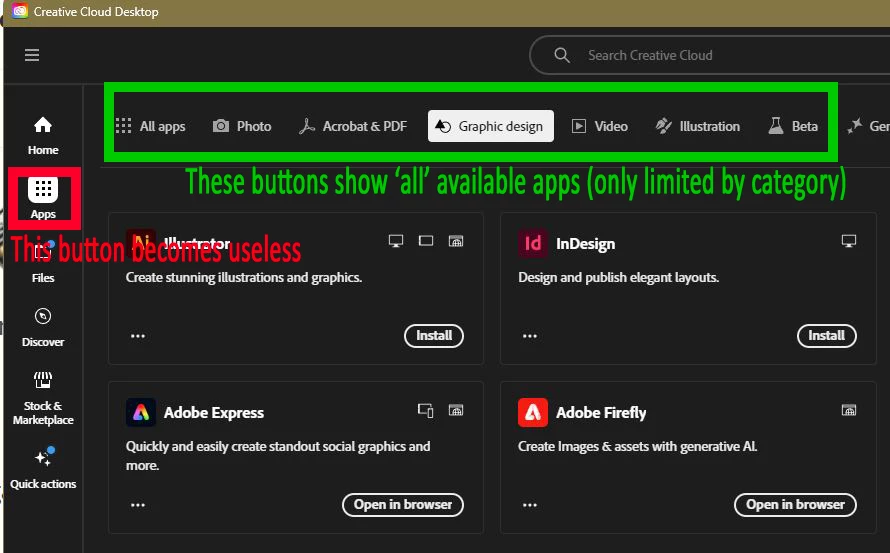The width and height of the screenshot is (890, 553).
Task: Select the Acrobat & PDF category tab
Action: click(x=352, y=126)
